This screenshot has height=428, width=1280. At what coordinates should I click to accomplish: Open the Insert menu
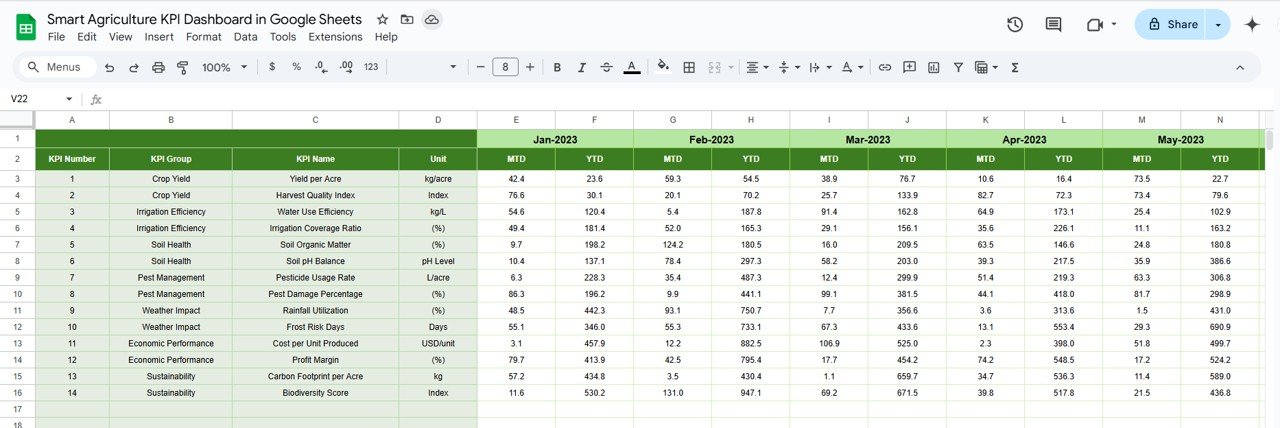[159, 37]
